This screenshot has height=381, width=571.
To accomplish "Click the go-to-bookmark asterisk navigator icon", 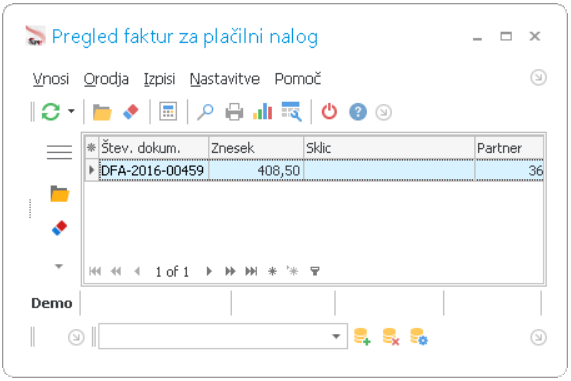I will click(292, 271).
